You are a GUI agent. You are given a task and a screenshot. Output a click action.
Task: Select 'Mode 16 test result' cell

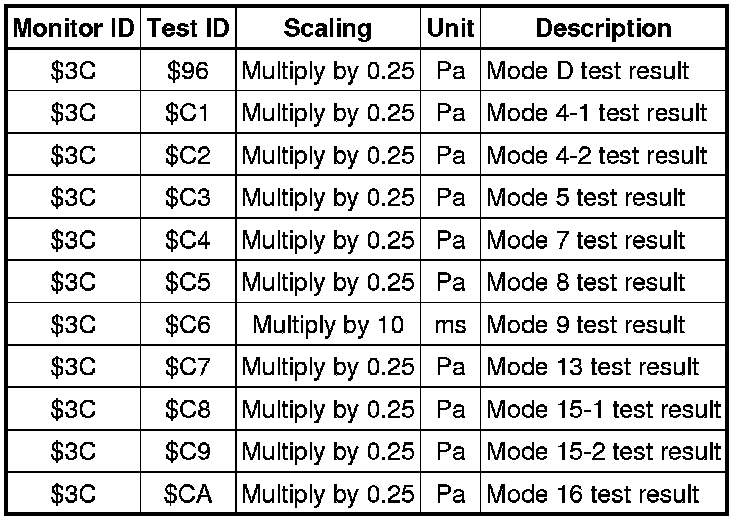click(592, 494)
